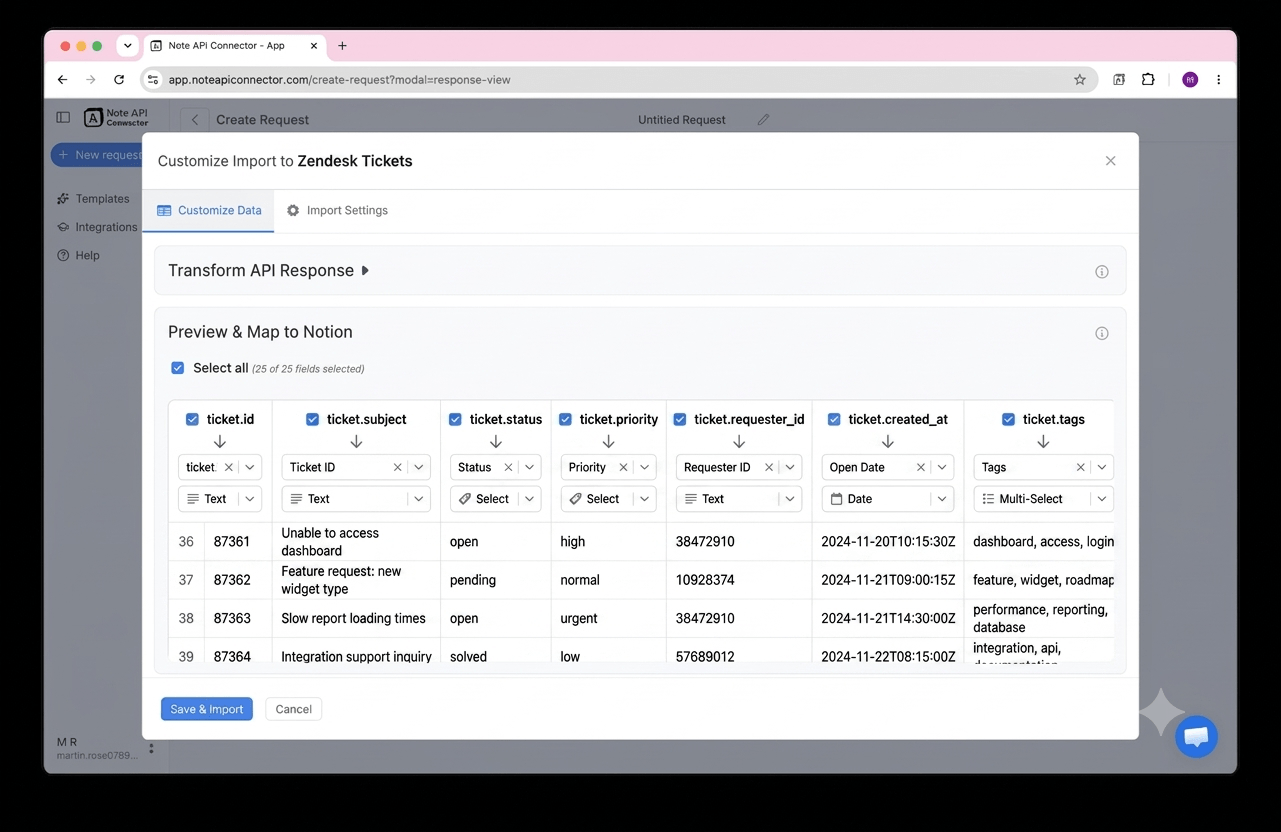The height and width of the screenshot is (832, 1281).
Task: Uncheck the ticket.created_at column checkbox
Action: point(834,419)
